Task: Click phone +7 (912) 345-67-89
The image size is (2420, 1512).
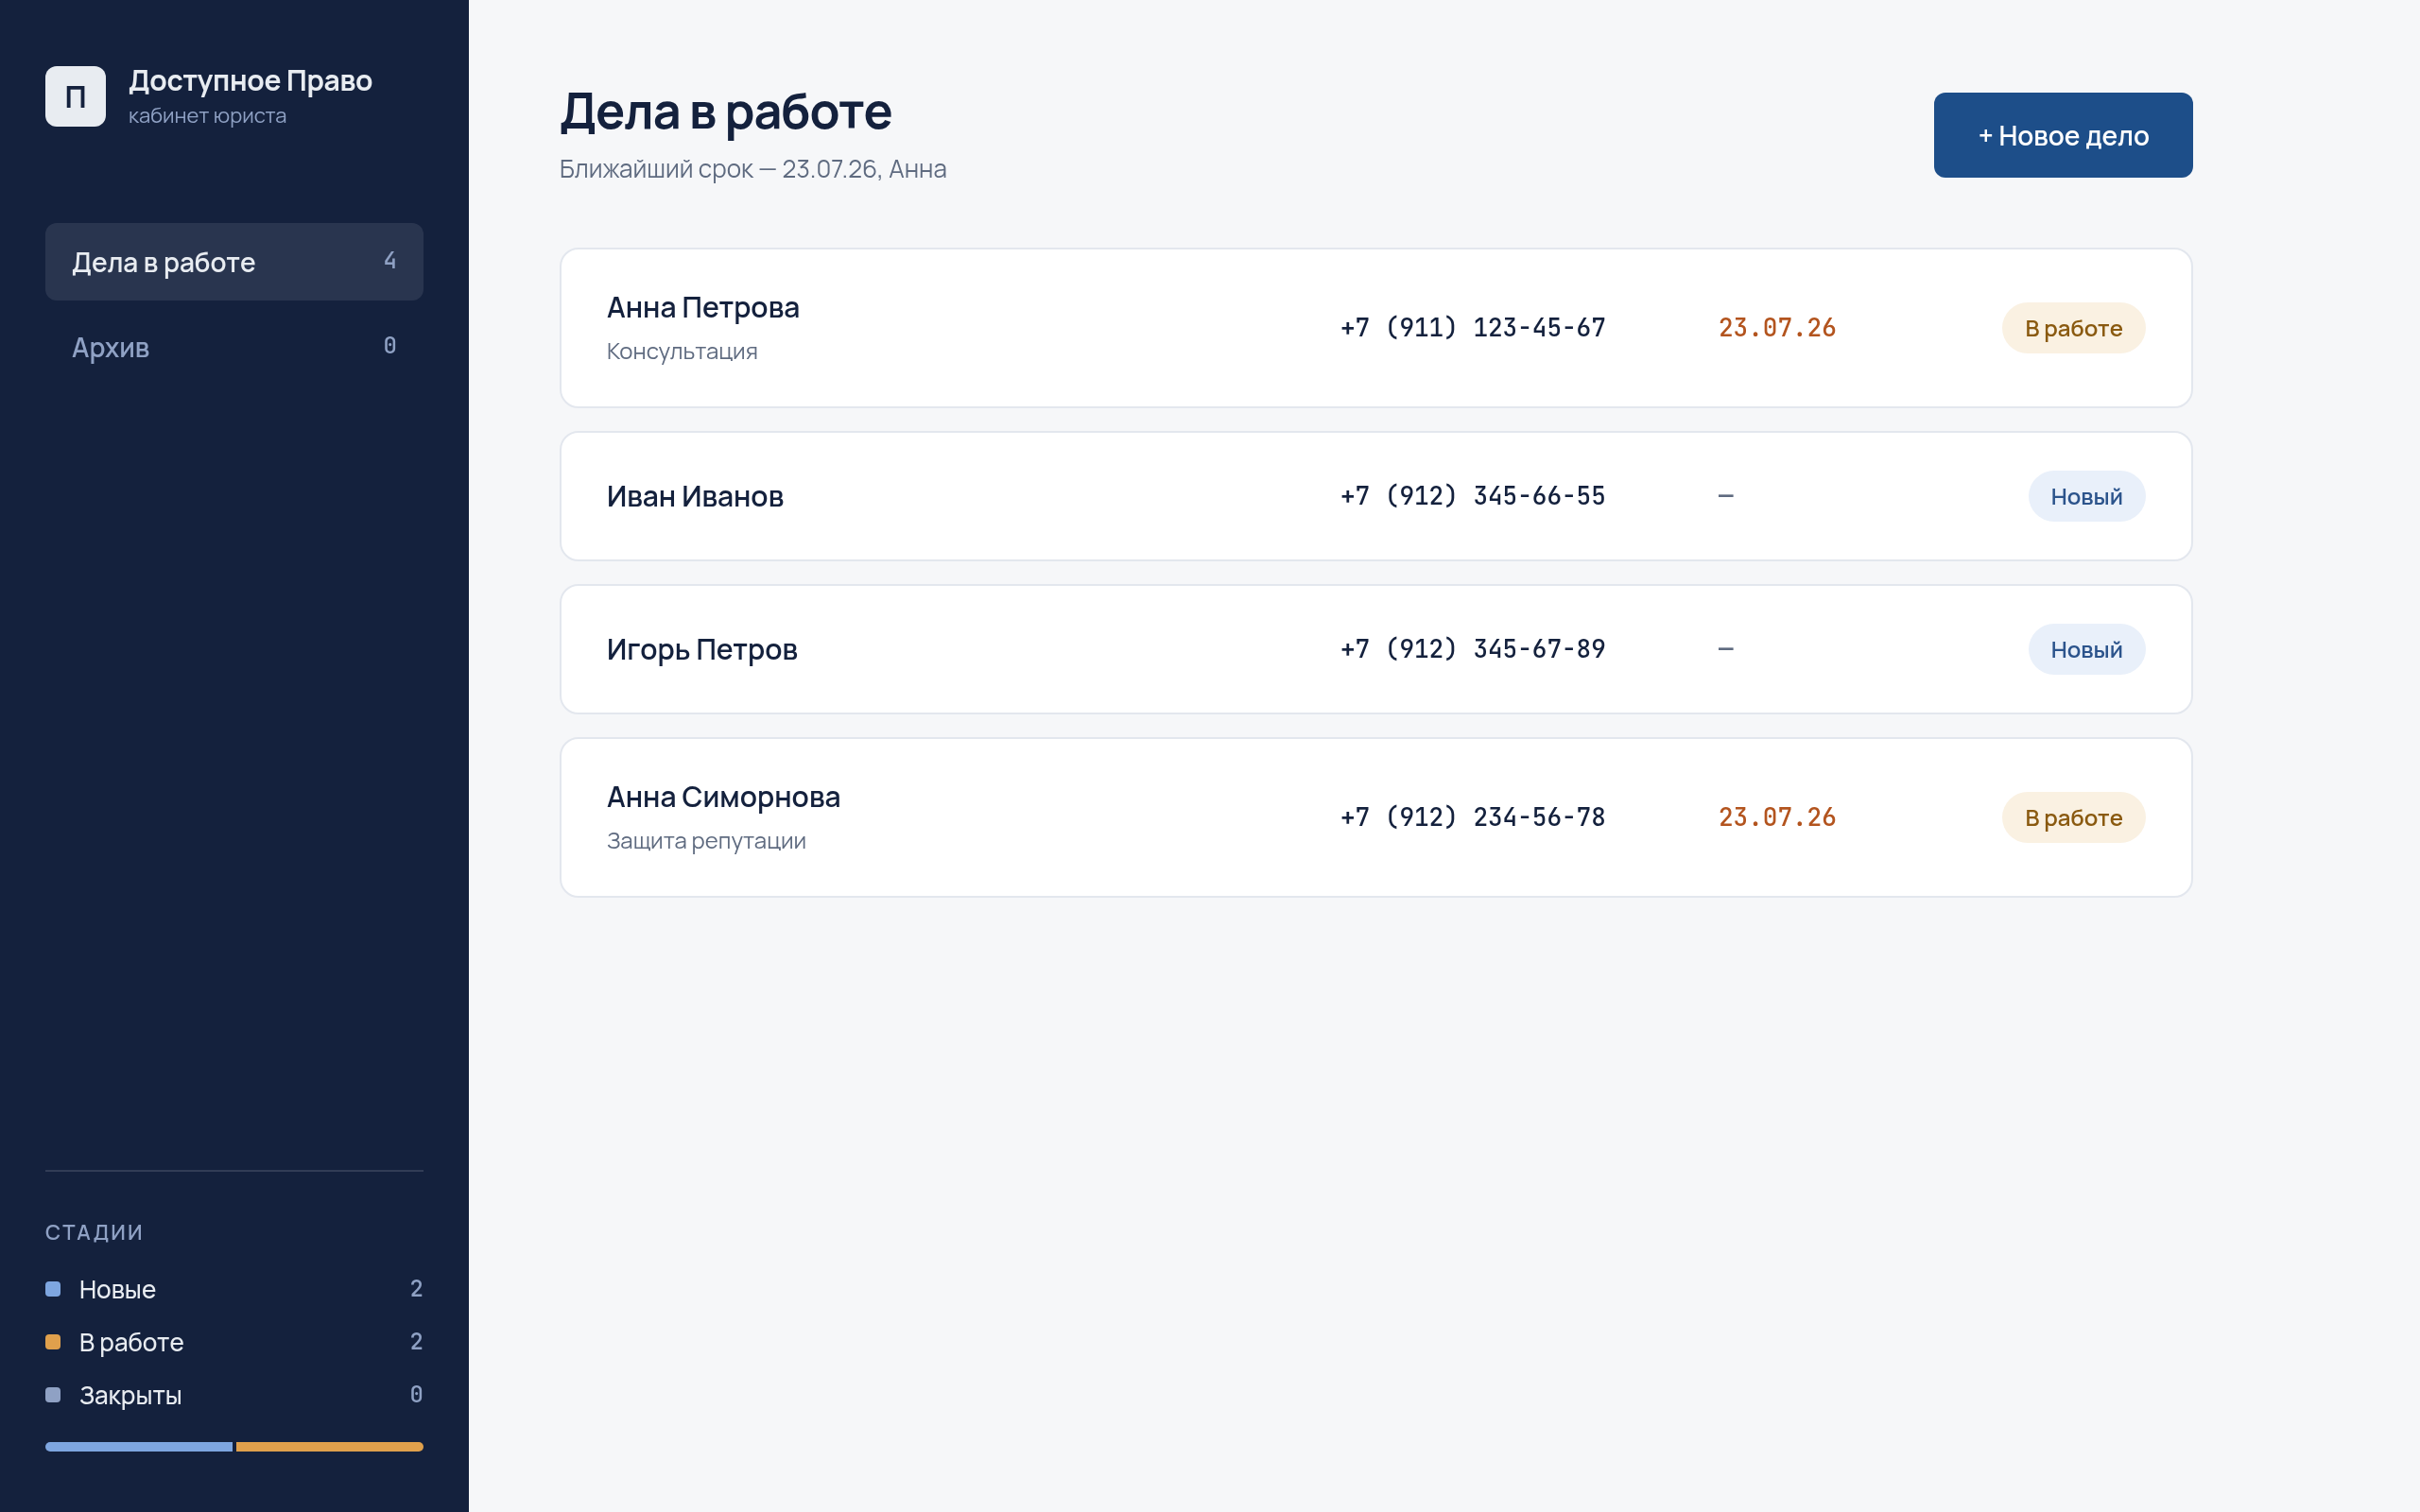Action: [1473, 649]
